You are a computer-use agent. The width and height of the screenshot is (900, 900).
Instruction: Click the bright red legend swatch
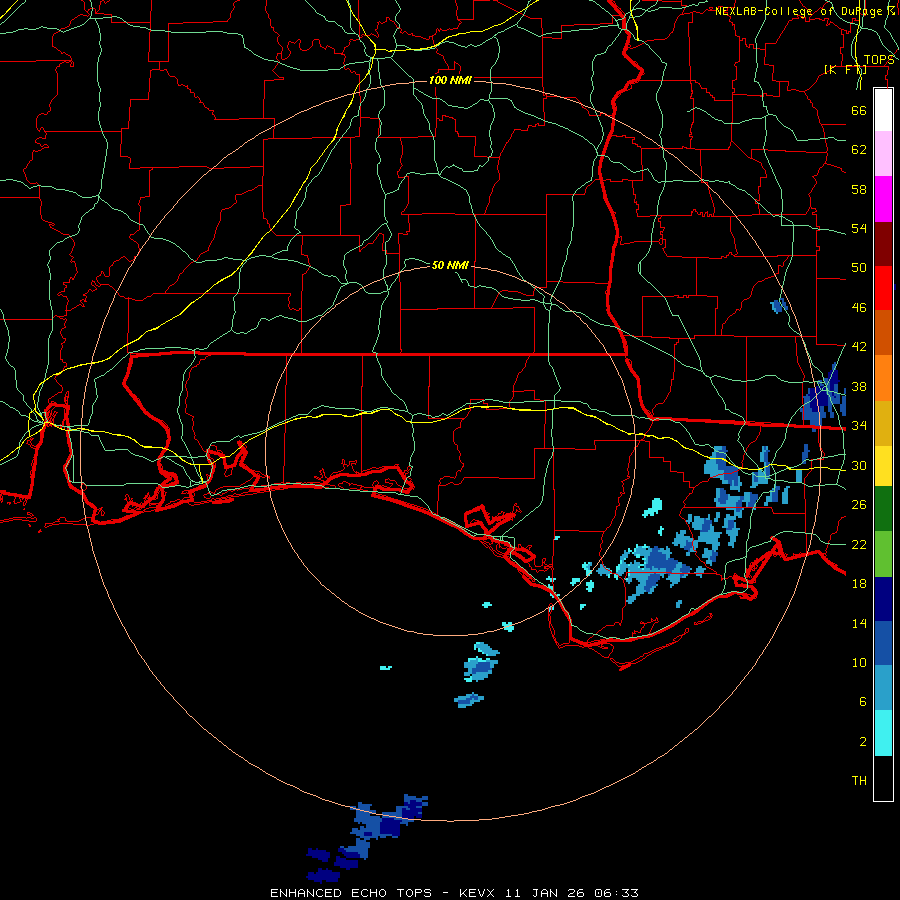pos(883,288)
